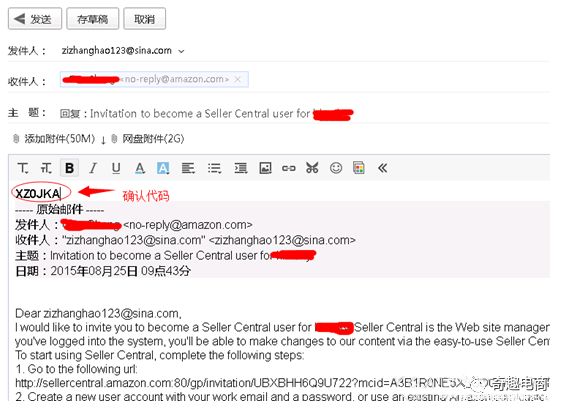Open the emoji smiley picker
The width and height of the screenshot is (565, 409).
coord(336,168)
